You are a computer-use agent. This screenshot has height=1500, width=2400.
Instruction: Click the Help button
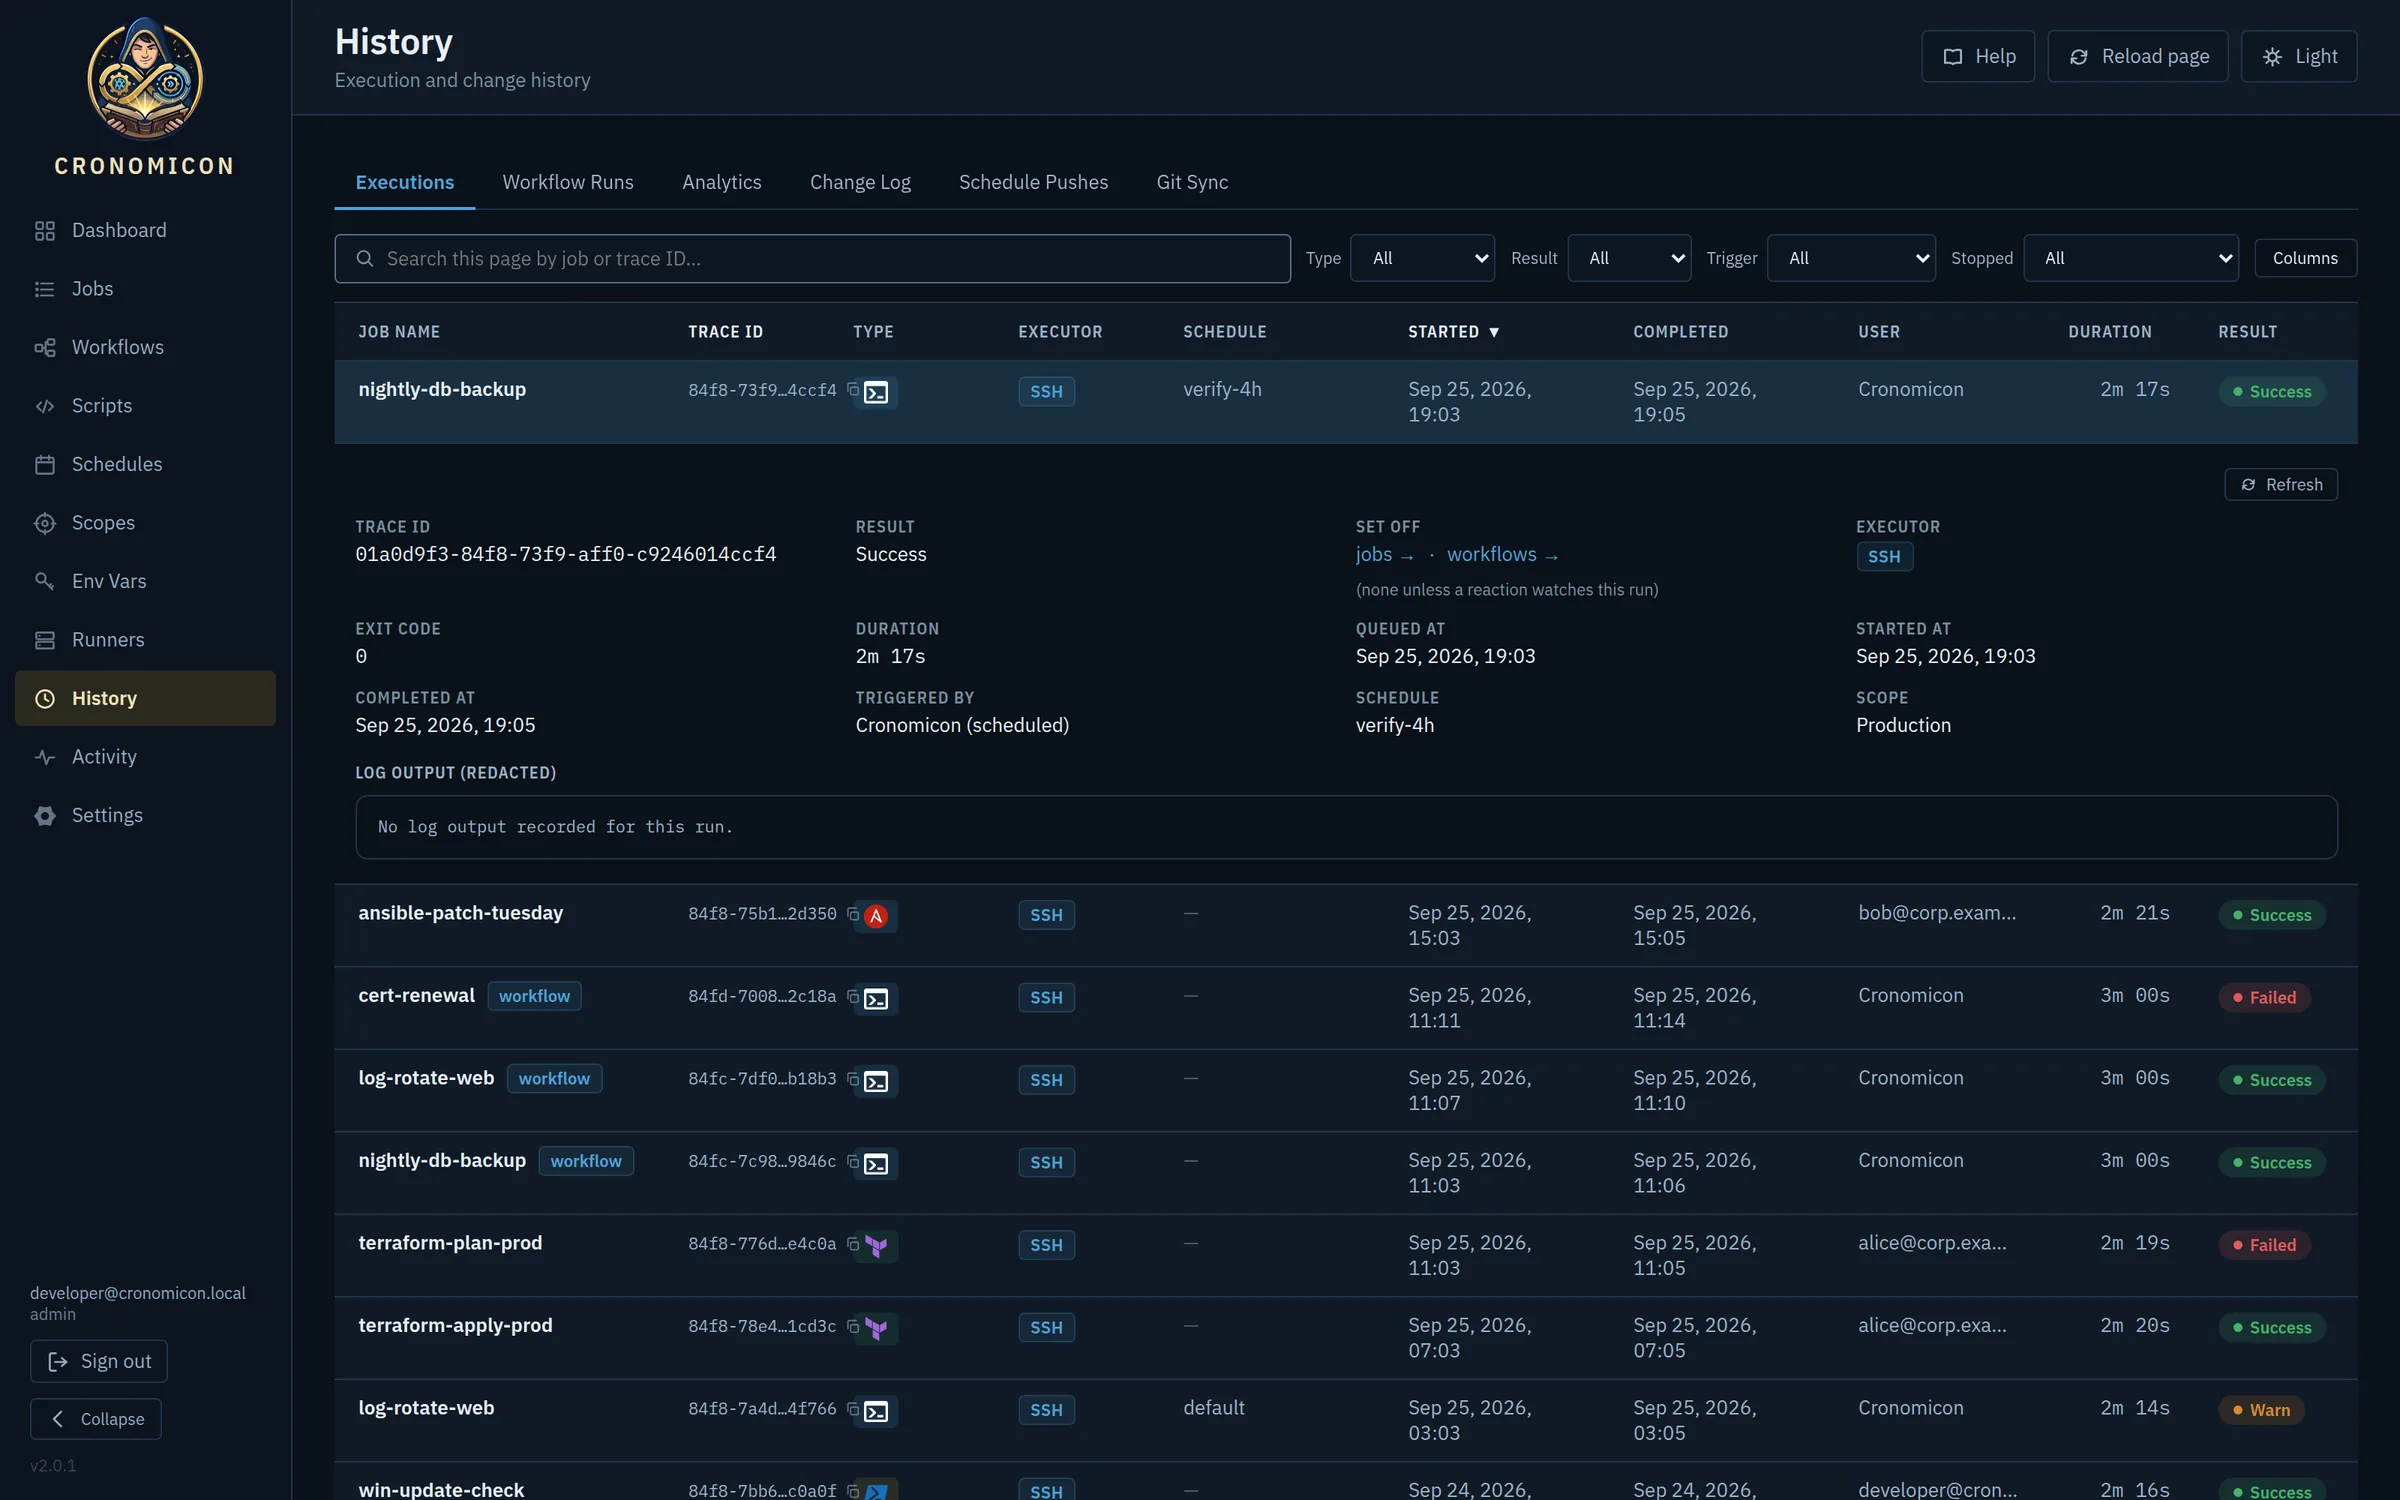1977,56
